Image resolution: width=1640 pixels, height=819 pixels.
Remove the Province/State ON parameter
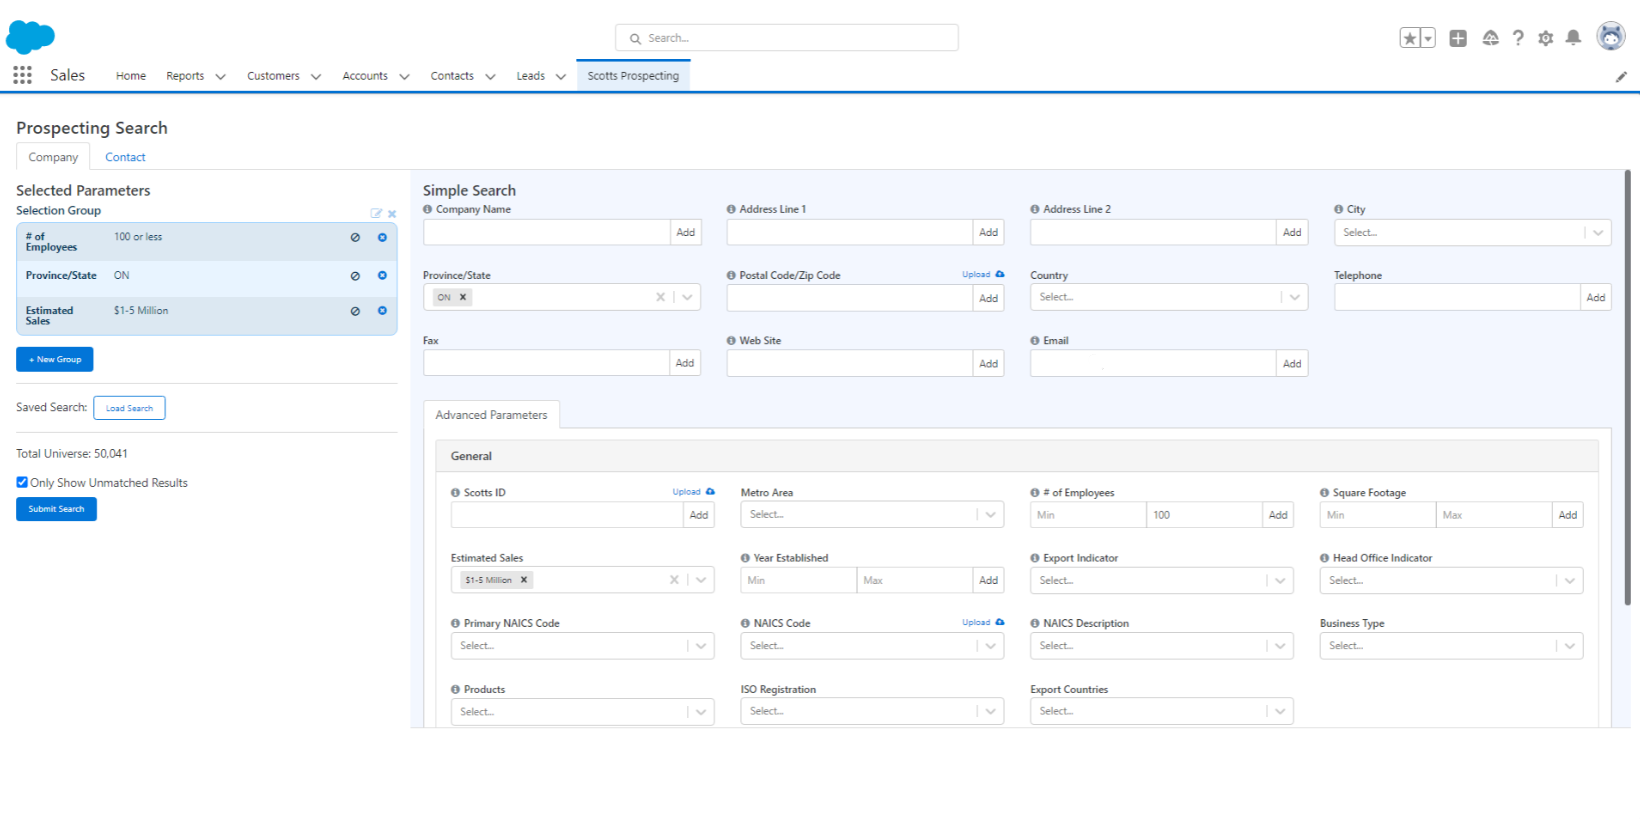382,276
